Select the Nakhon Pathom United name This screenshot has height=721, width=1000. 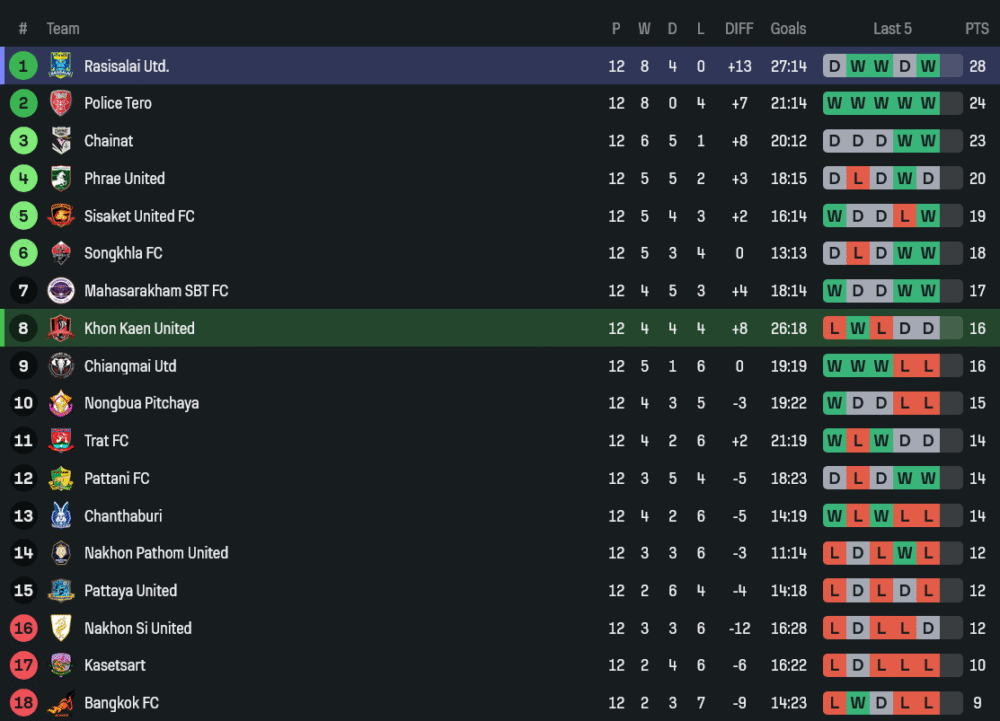156,553
